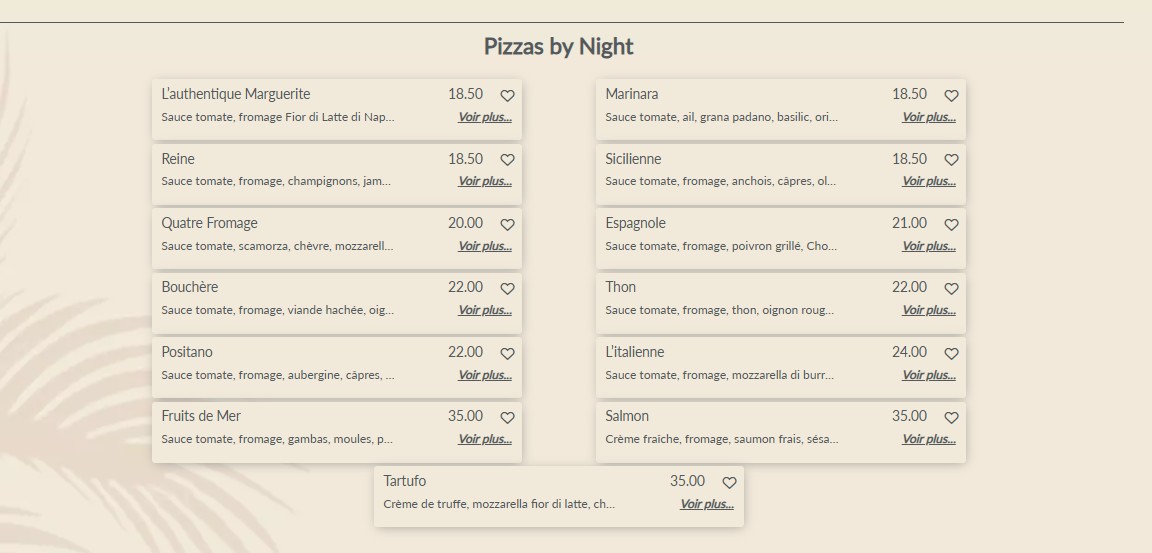Click the Pizzas by Night heading
This screenshot has height=553, width=1152.
tap(558, 46)
